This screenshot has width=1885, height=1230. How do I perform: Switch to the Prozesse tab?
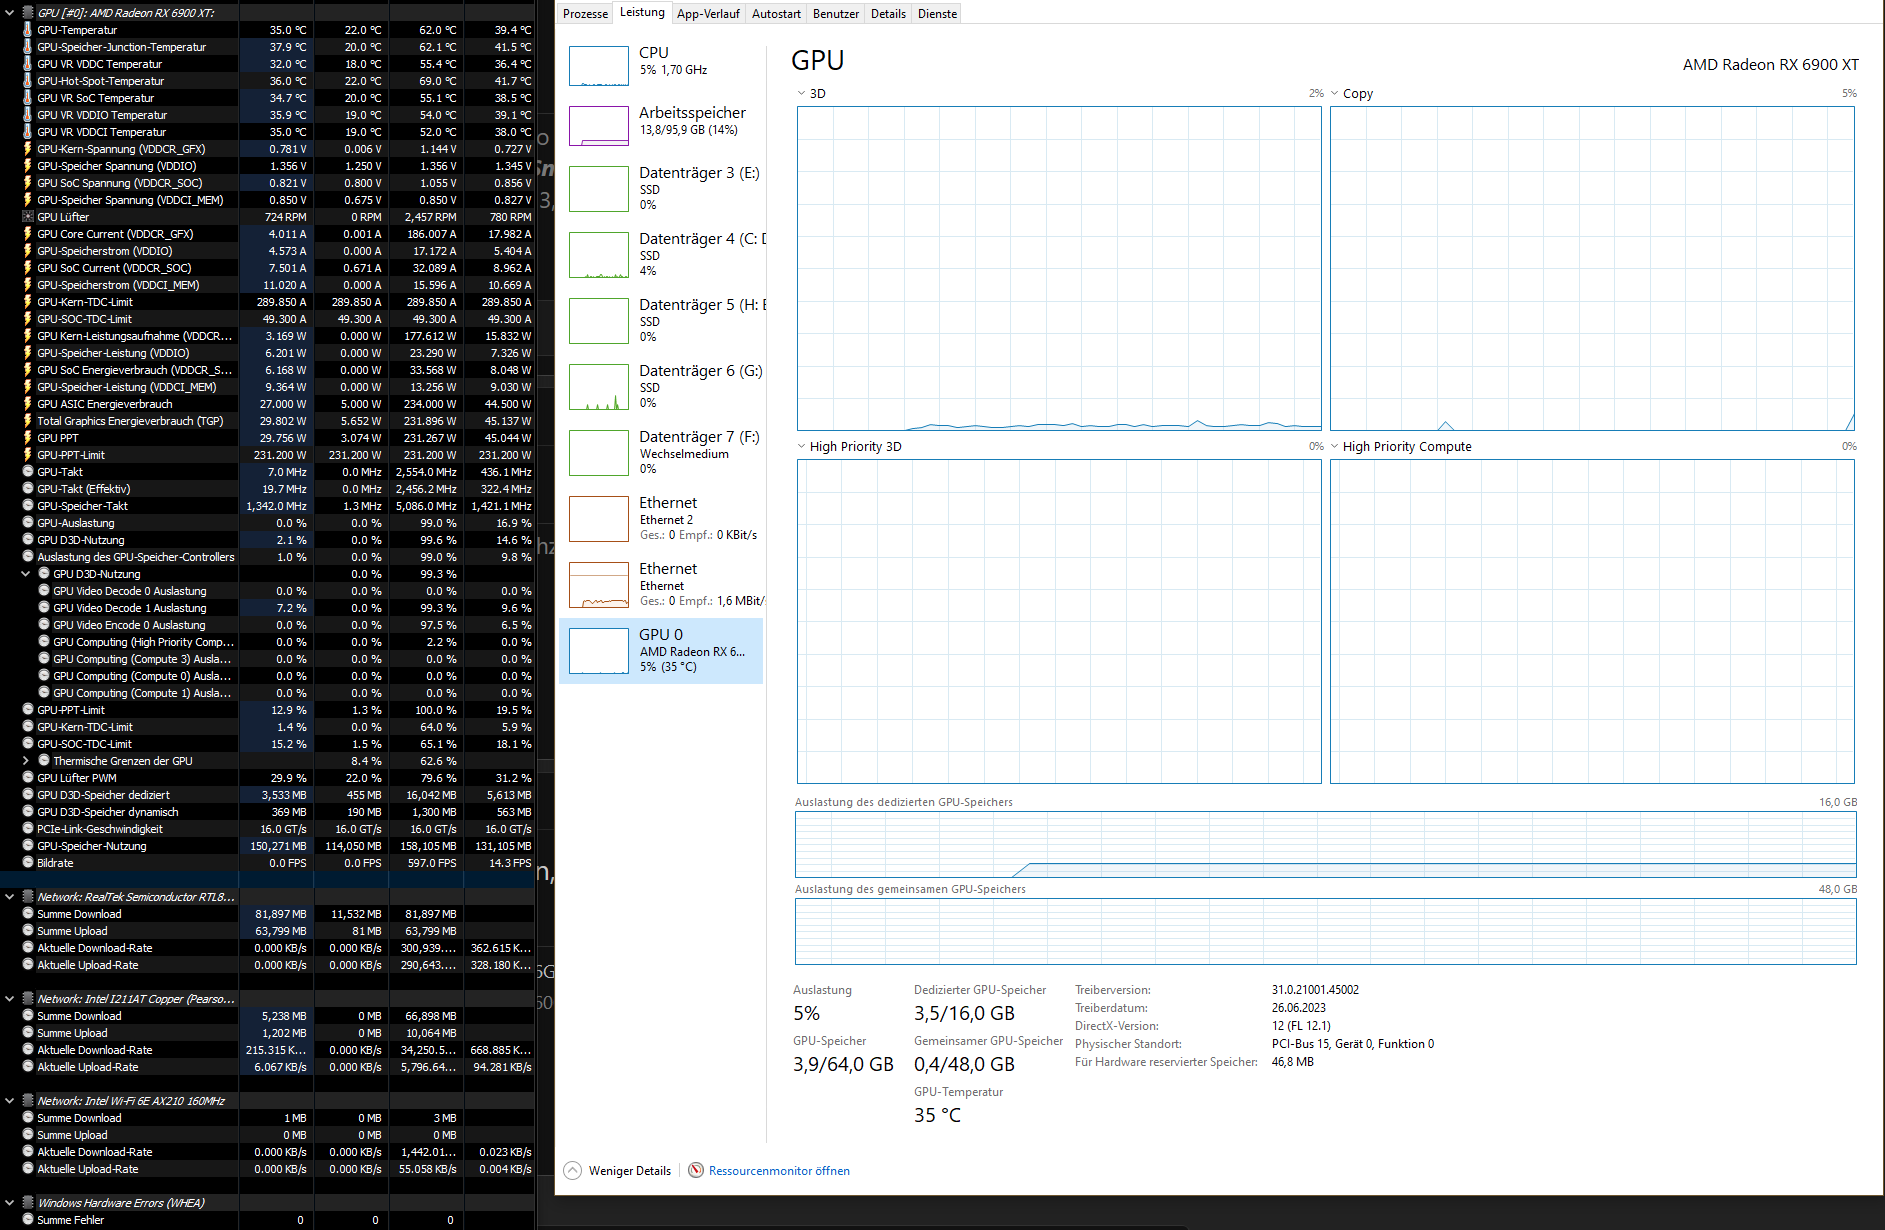pos(585,14)
